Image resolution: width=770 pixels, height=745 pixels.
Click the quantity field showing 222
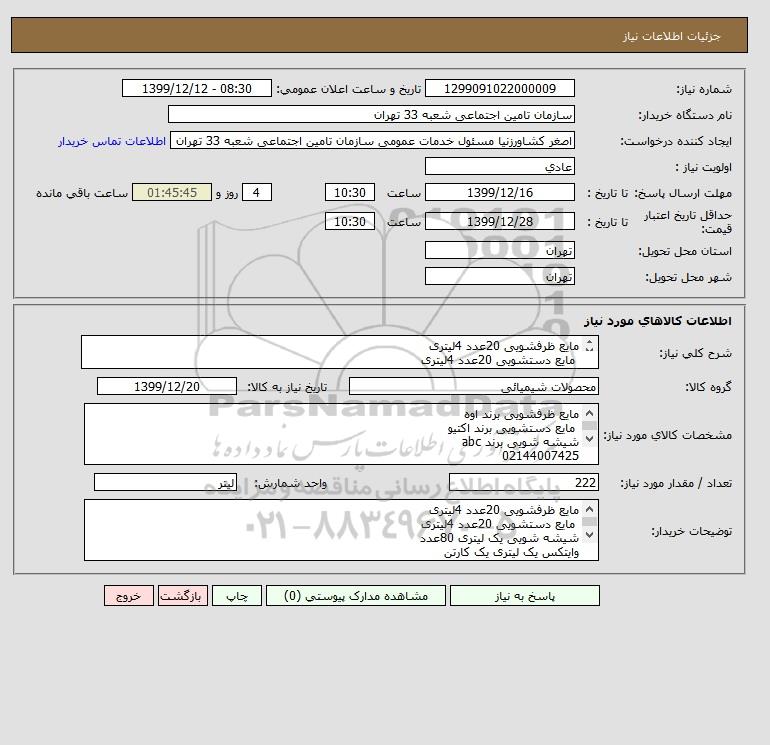(523, 483)
